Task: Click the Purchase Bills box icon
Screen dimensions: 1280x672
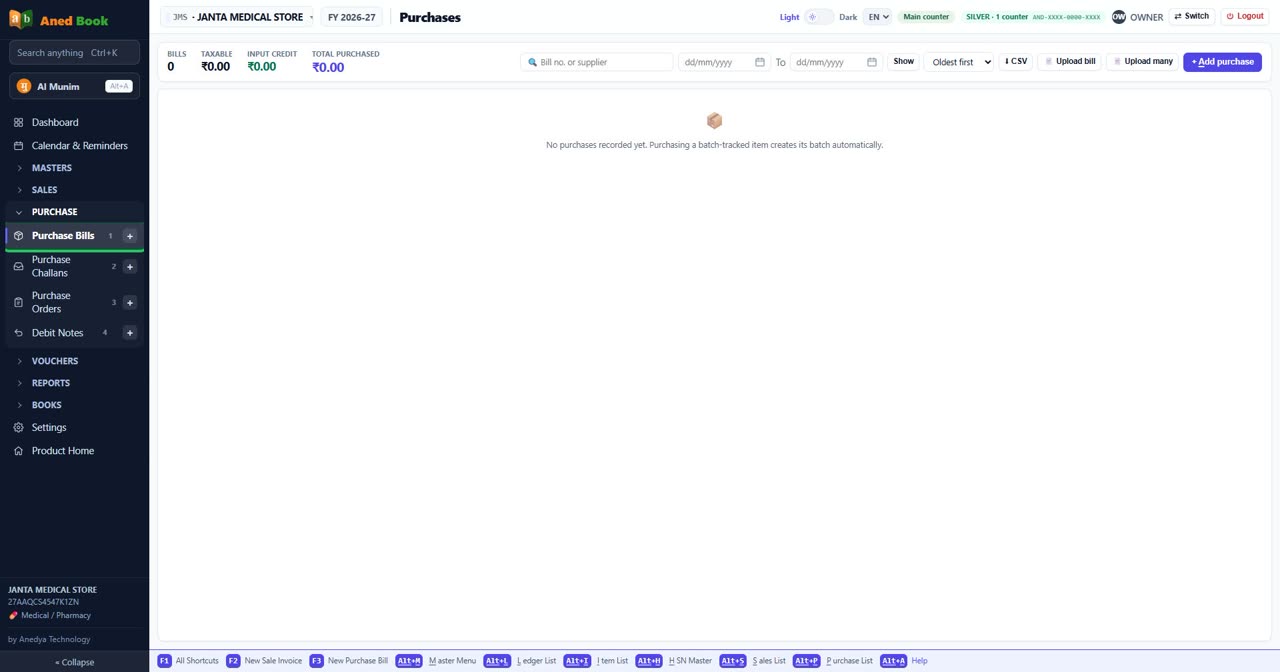Action: coord(18,236)
